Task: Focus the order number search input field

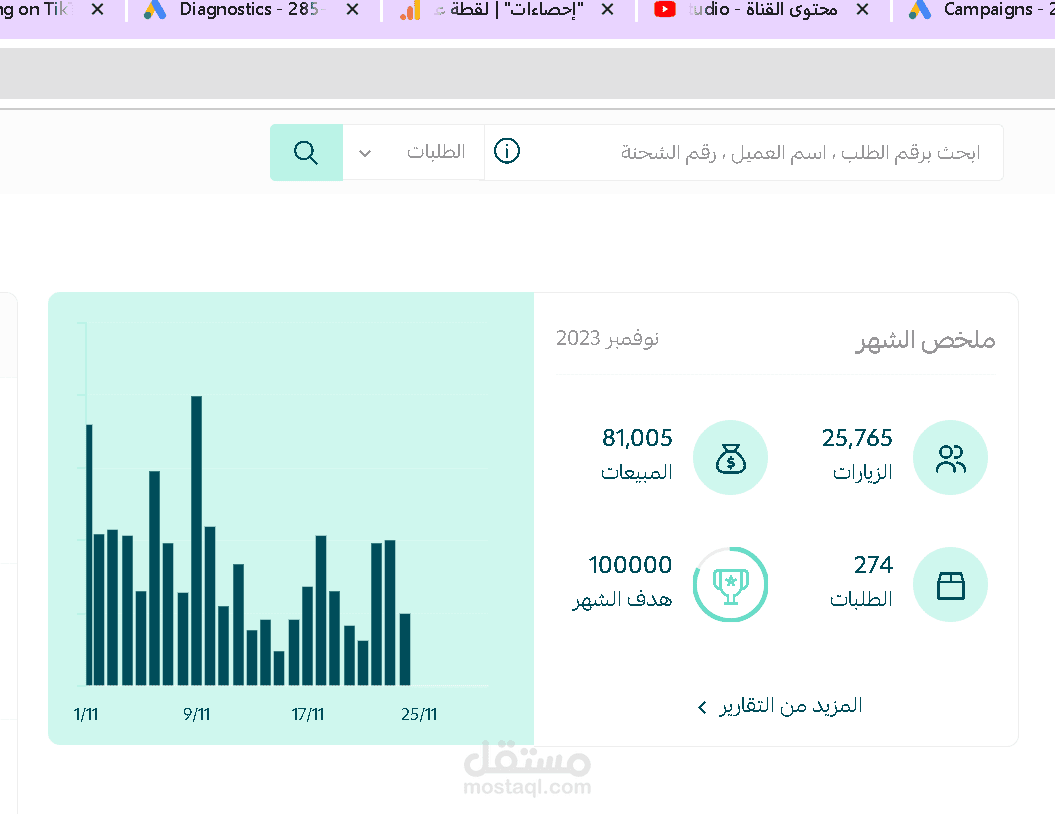Action: (760, 153)
